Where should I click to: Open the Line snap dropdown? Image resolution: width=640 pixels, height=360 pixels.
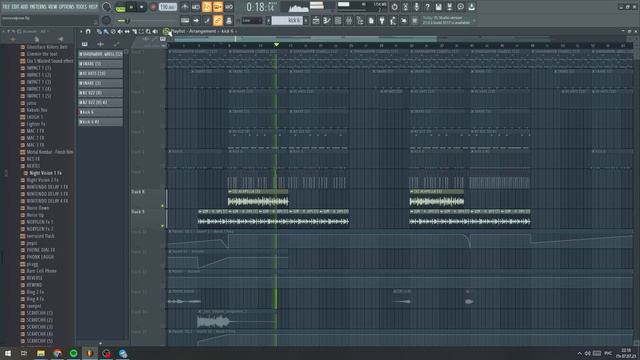[251, 20]
